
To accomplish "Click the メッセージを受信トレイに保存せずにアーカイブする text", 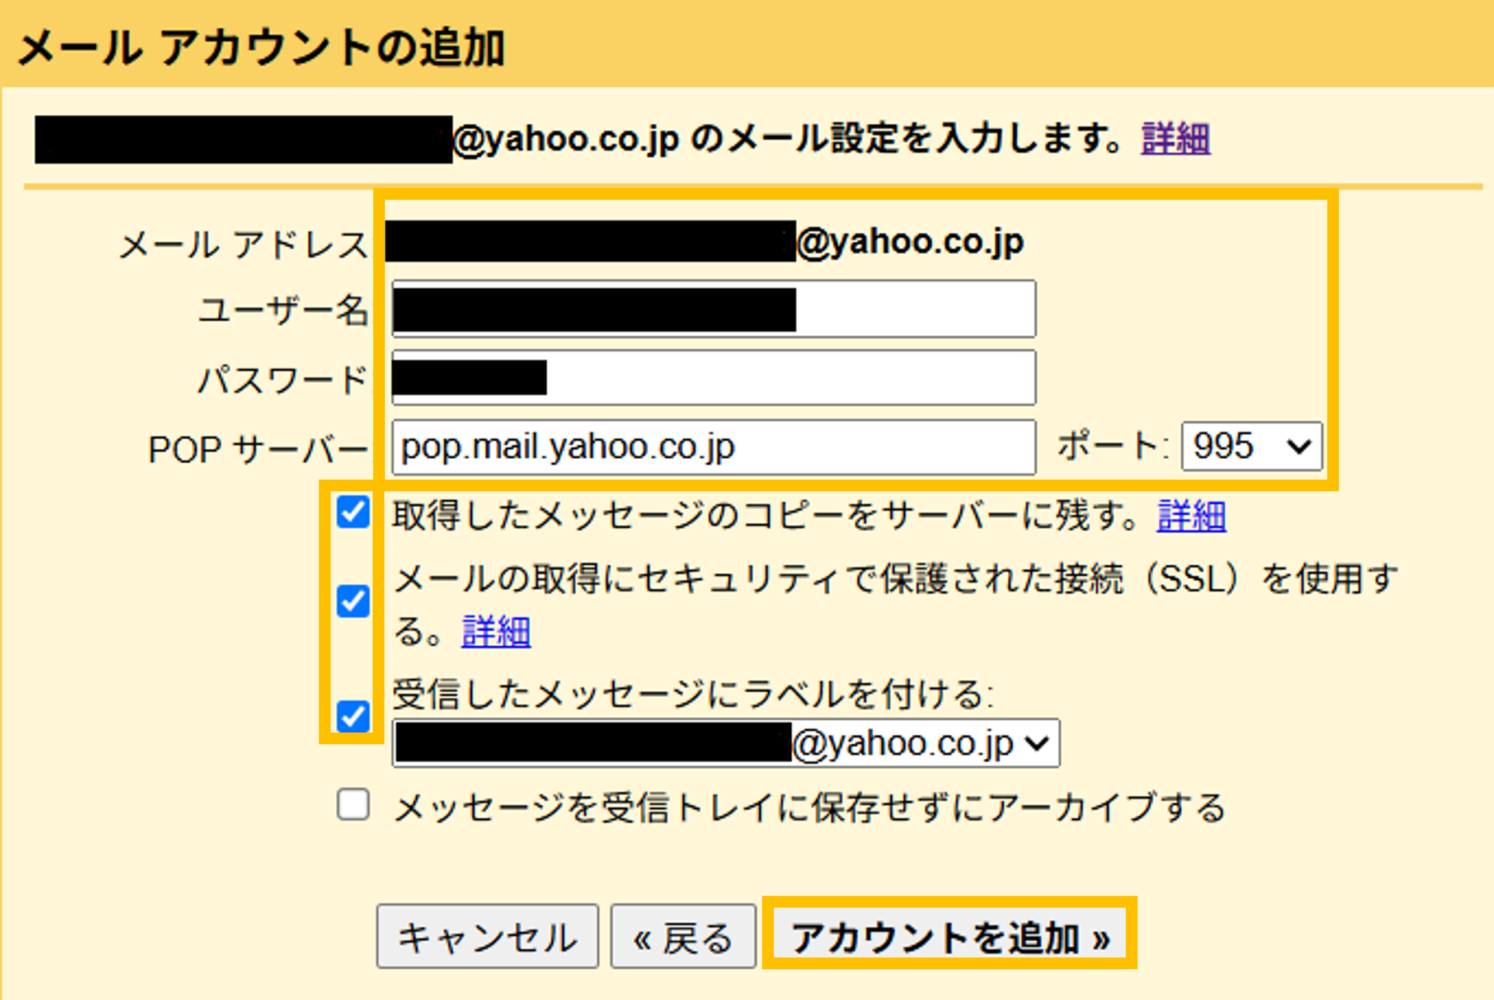I will coord(810,807).
